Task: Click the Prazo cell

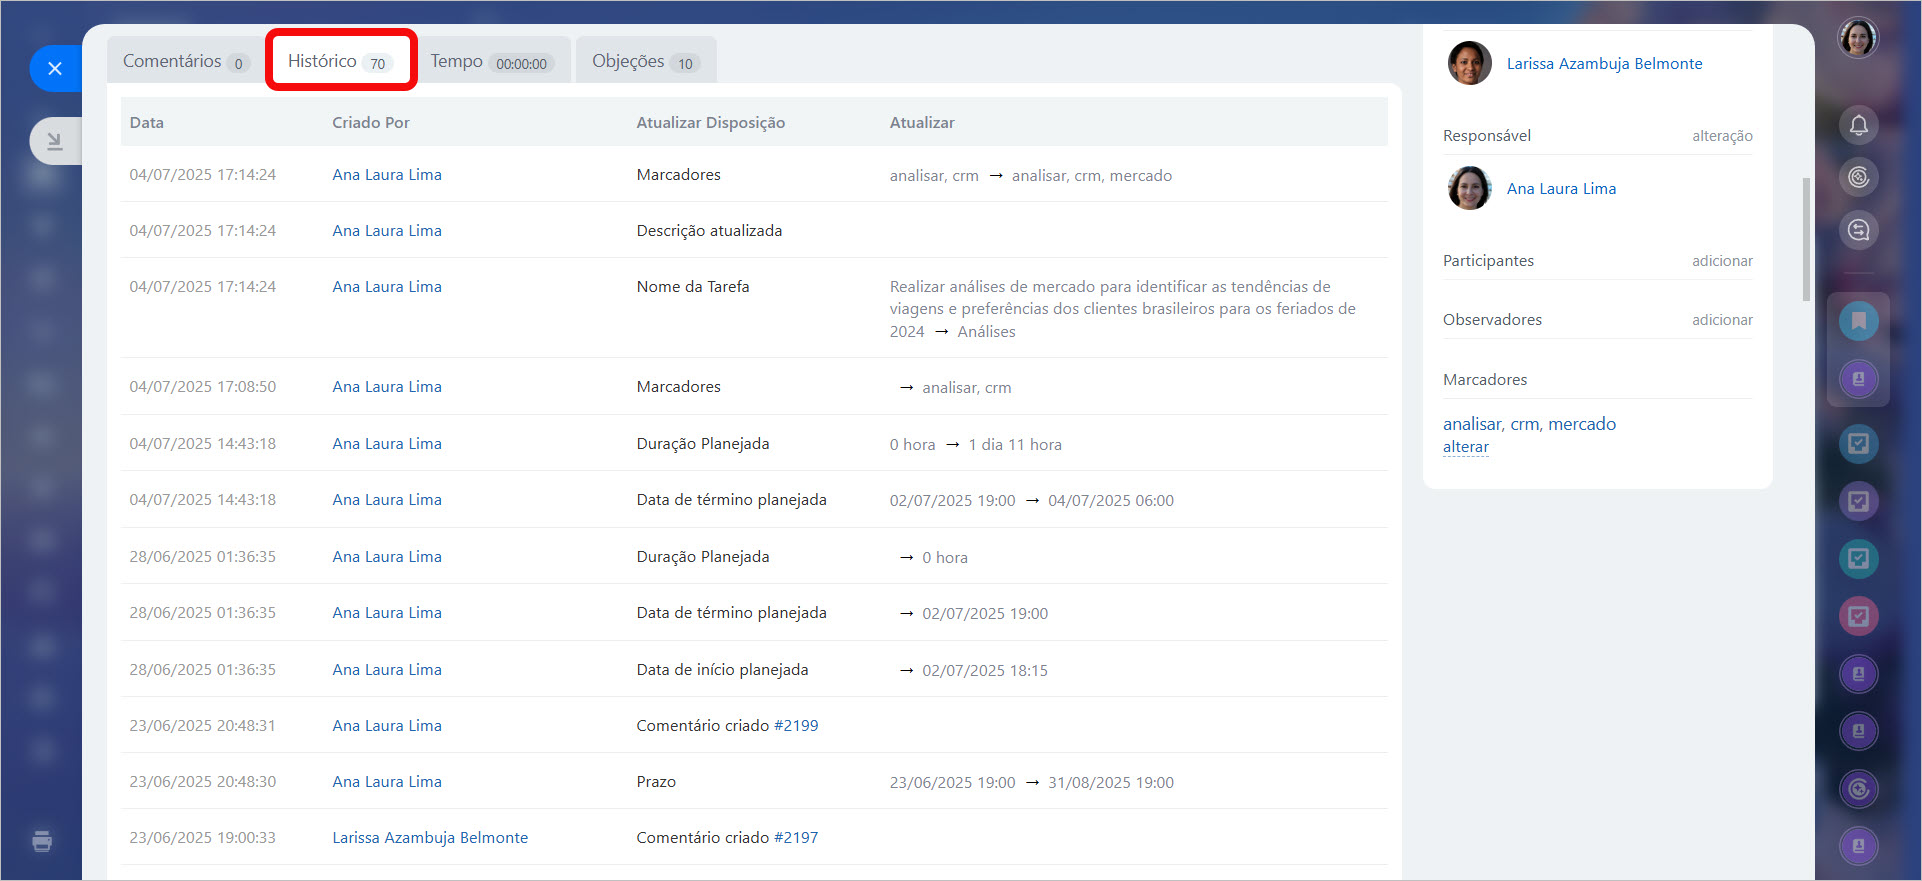Action: pos(656,781)
